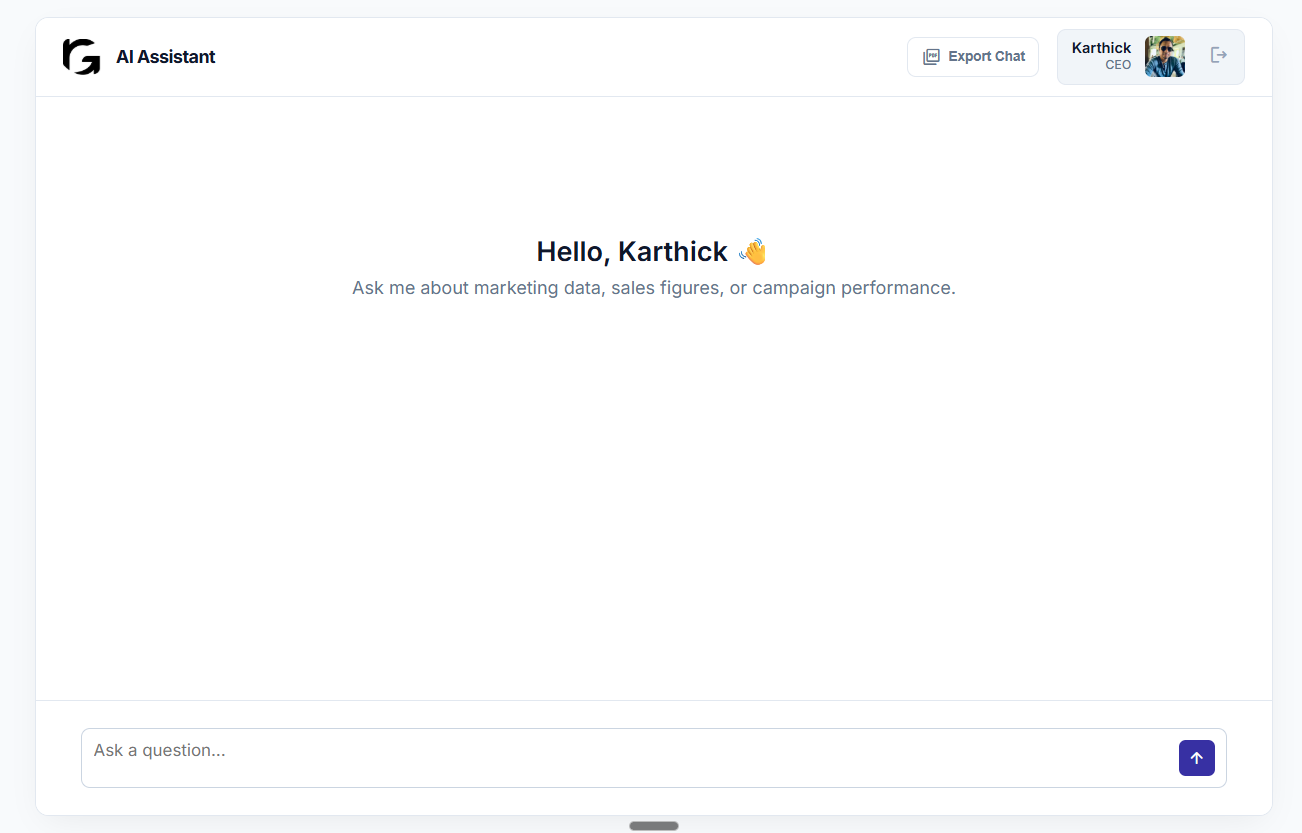Click the Export Chat button
Image resolution: width=1302 pixels, height=833 pixels.
972,57
